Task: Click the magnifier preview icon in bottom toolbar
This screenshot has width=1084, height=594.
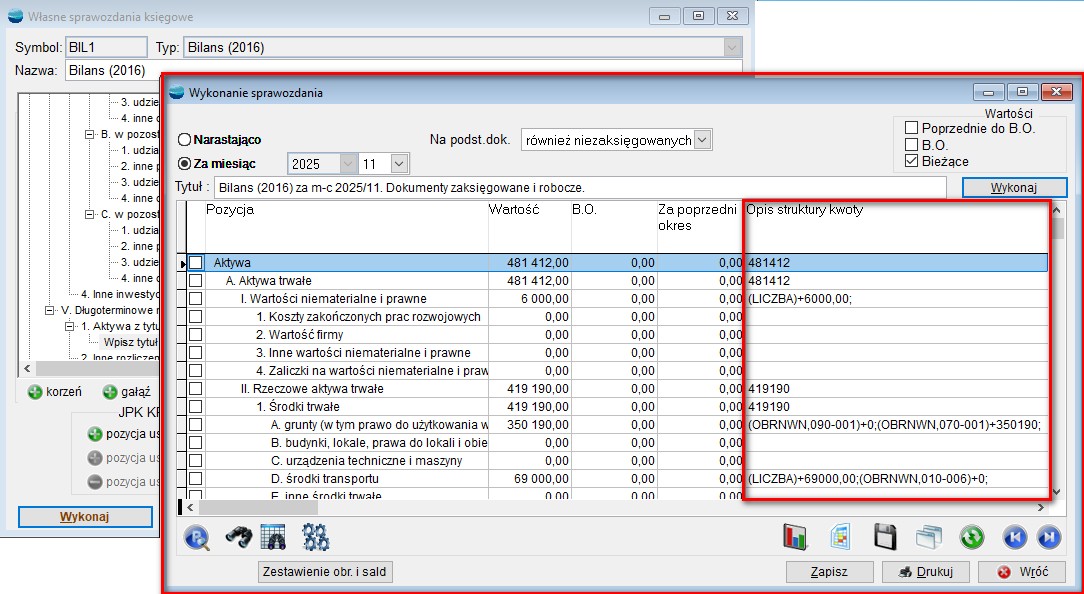Action: [197, 538]
